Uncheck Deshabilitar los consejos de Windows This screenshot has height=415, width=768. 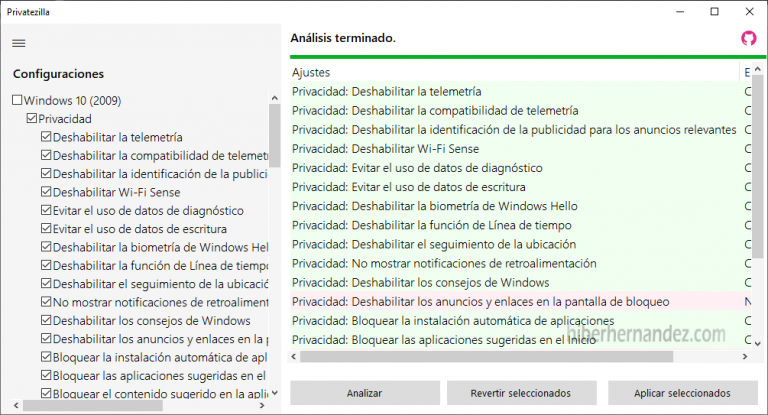[46, 321]
